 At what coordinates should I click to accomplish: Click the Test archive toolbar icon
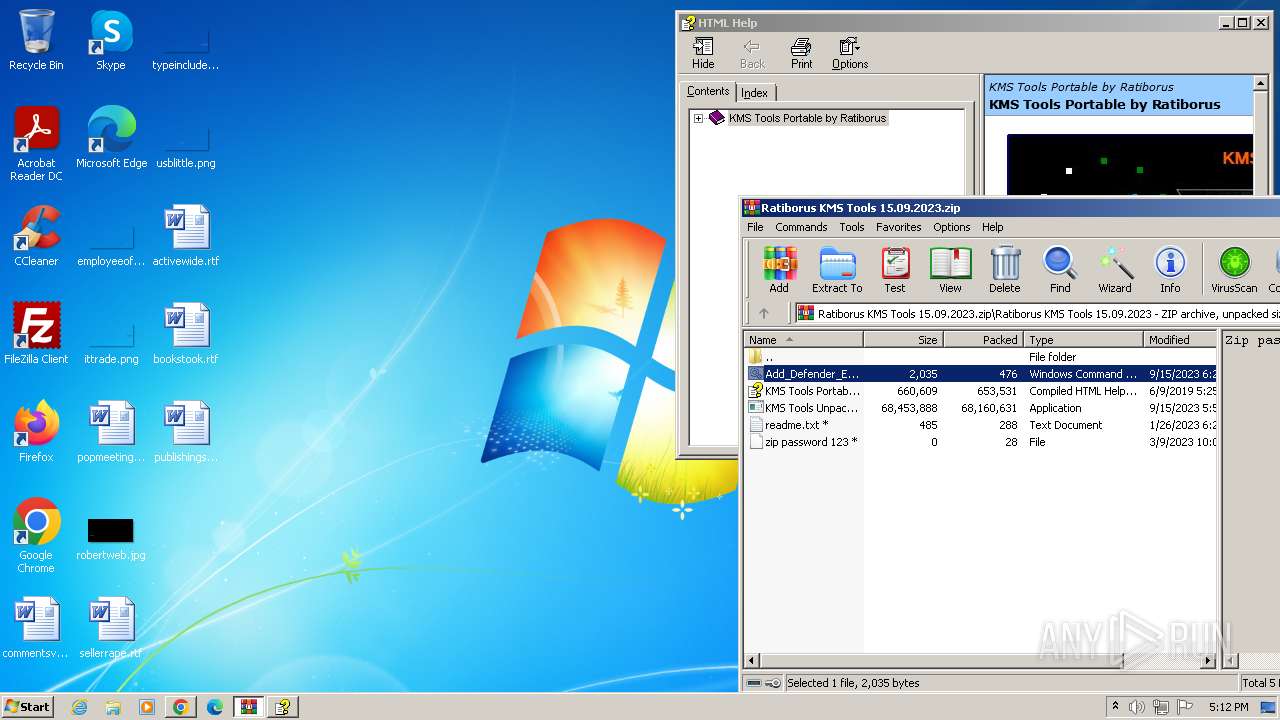coord(895,270)
